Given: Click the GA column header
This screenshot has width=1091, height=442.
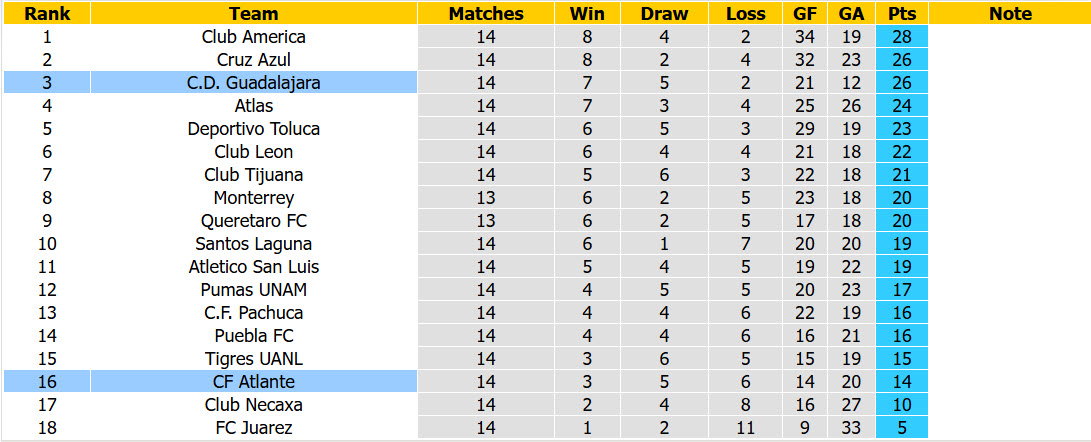Looking at the screenshot, I should (x=851, y=13).
